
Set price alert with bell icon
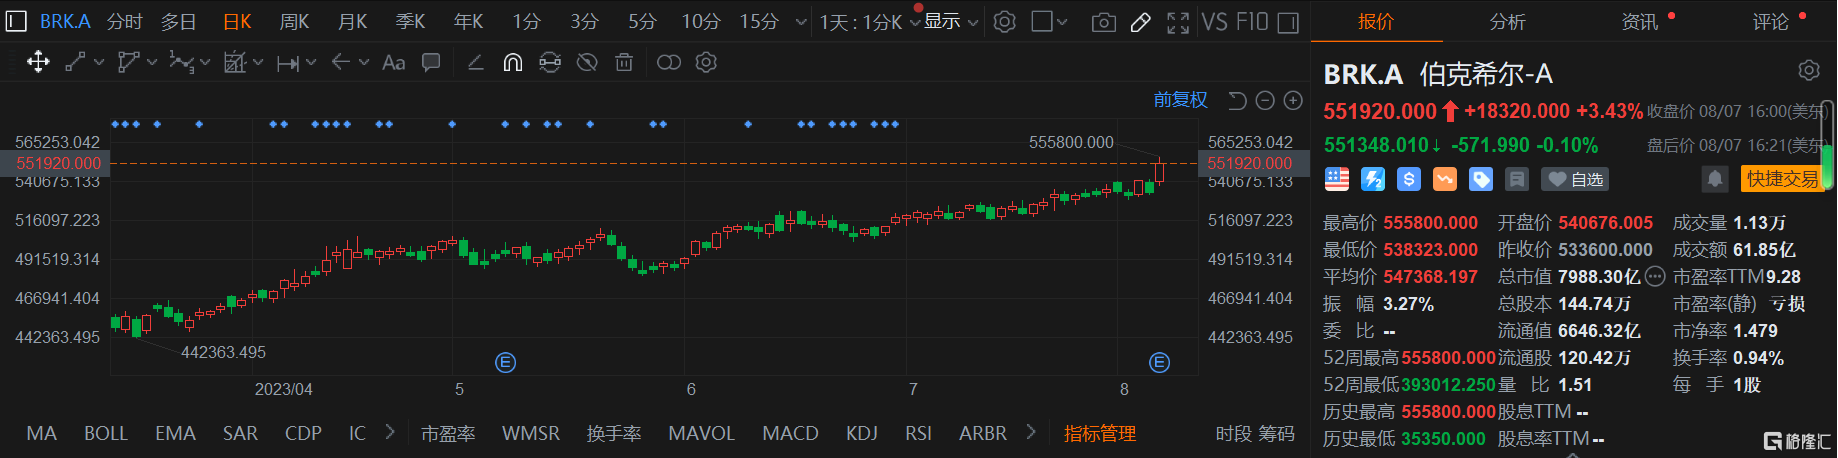pyautogui.click(x=1715, y=179)
